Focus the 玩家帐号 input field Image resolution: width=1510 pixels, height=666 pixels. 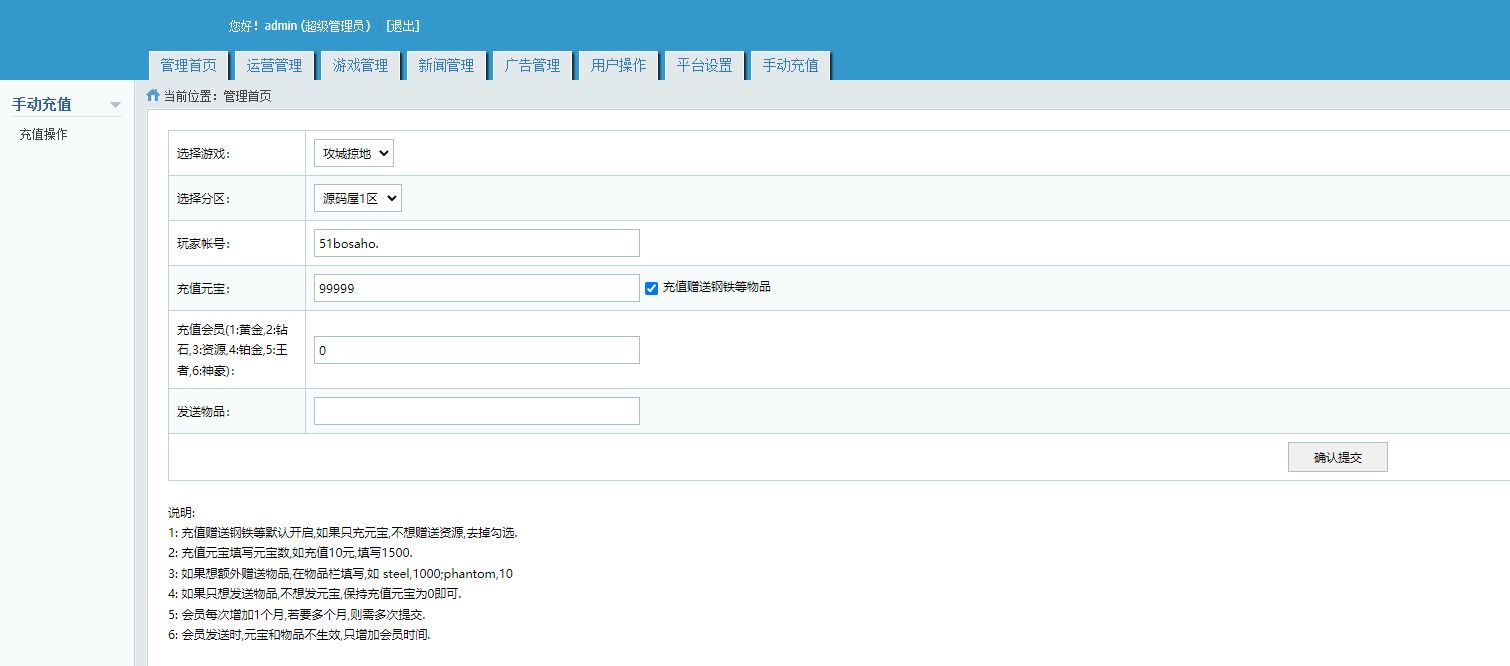tap(476, 243)
